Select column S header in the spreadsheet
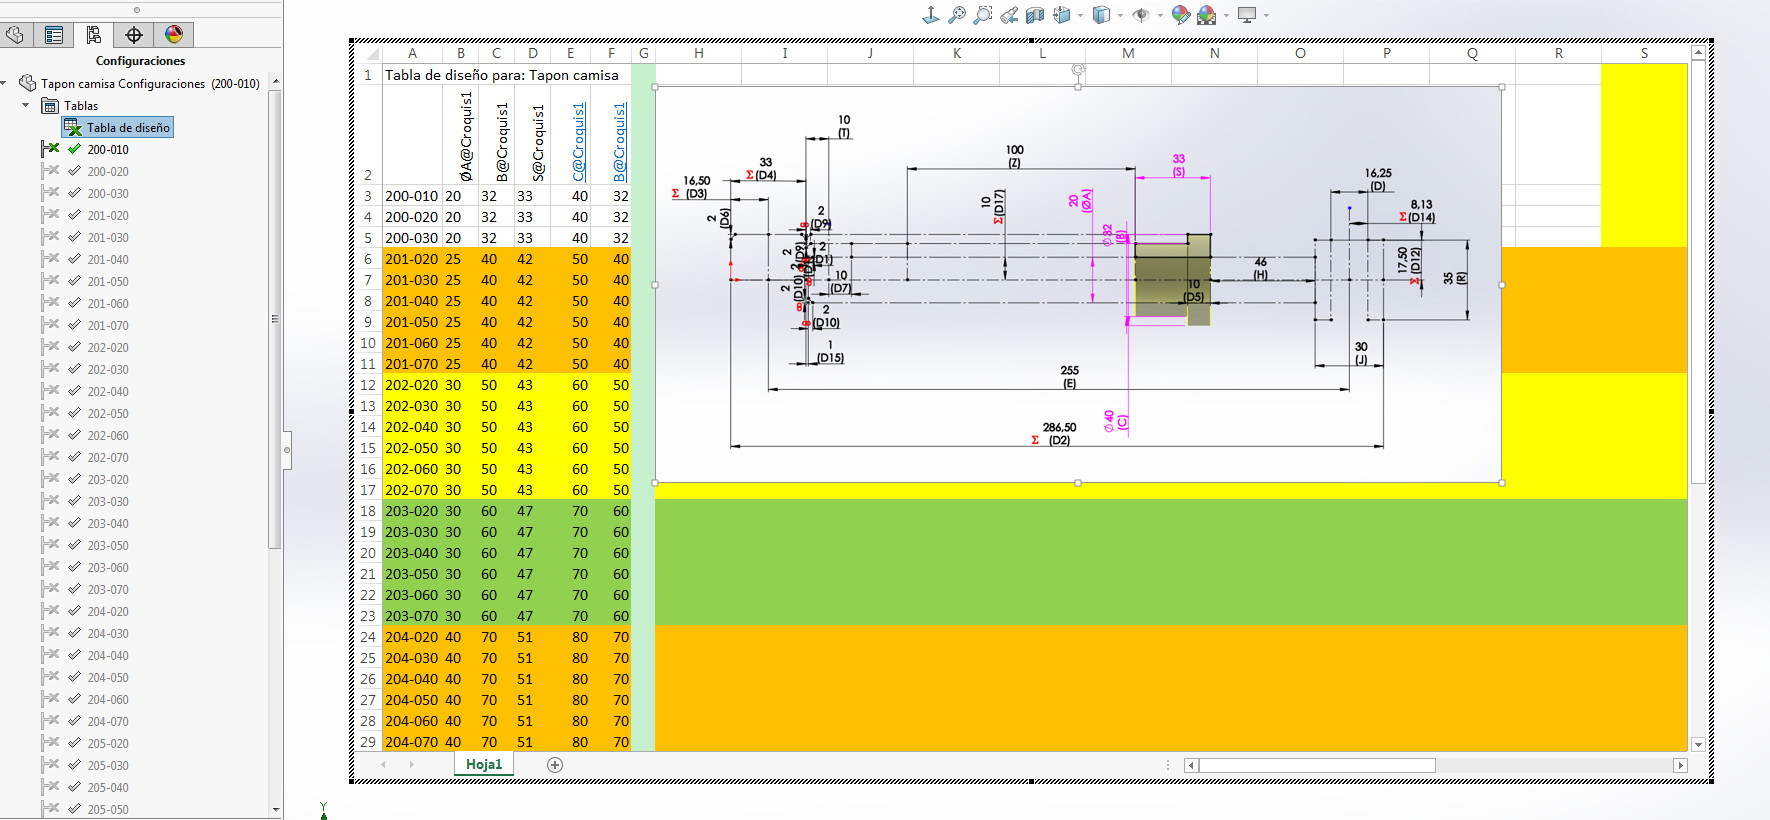This screenshot has height=820, width=1770. tap(1644, 53)
